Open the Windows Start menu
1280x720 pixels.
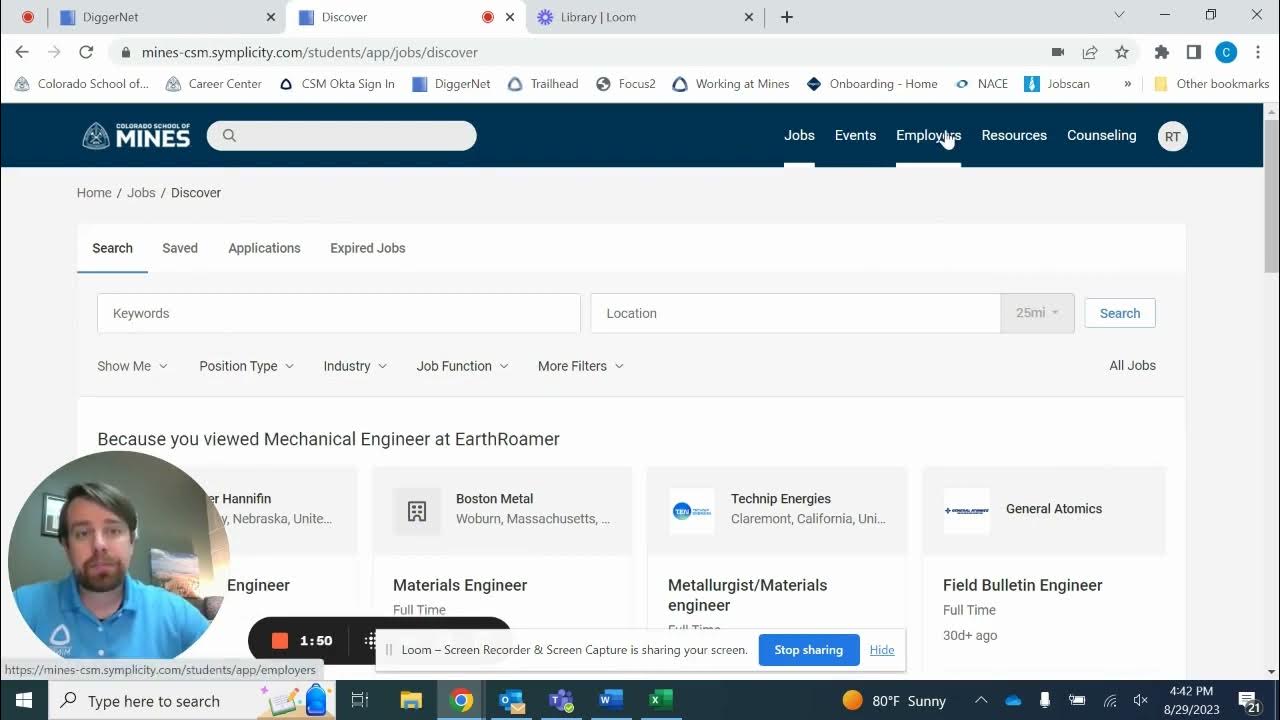click(x=24, y=700)
